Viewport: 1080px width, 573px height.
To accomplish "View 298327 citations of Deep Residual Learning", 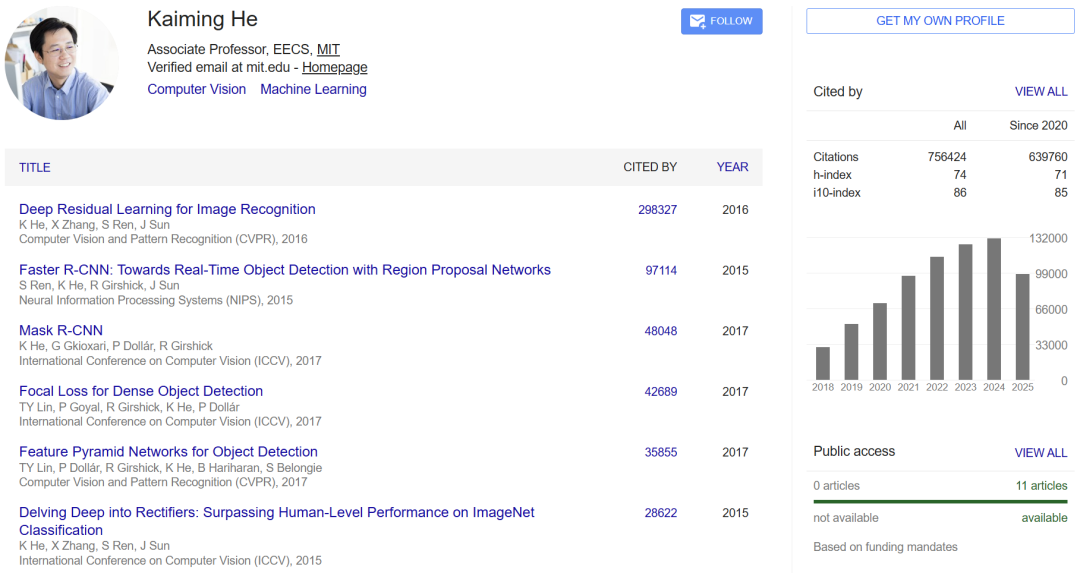I will [657, 210].
